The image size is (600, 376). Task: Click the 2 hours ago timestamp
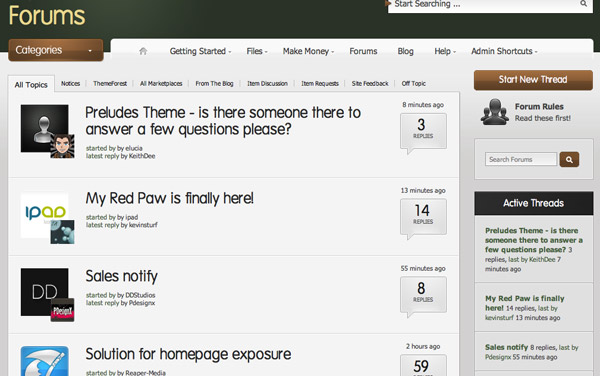point(423,347)
